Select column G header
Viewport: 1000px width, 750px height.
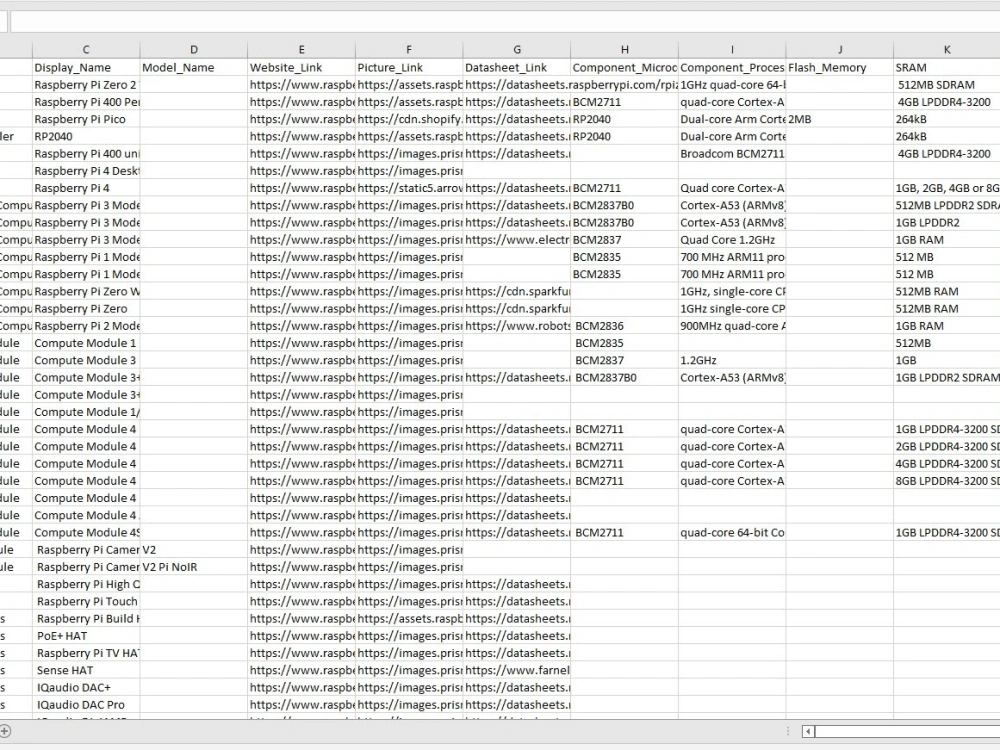click(517, 49)
